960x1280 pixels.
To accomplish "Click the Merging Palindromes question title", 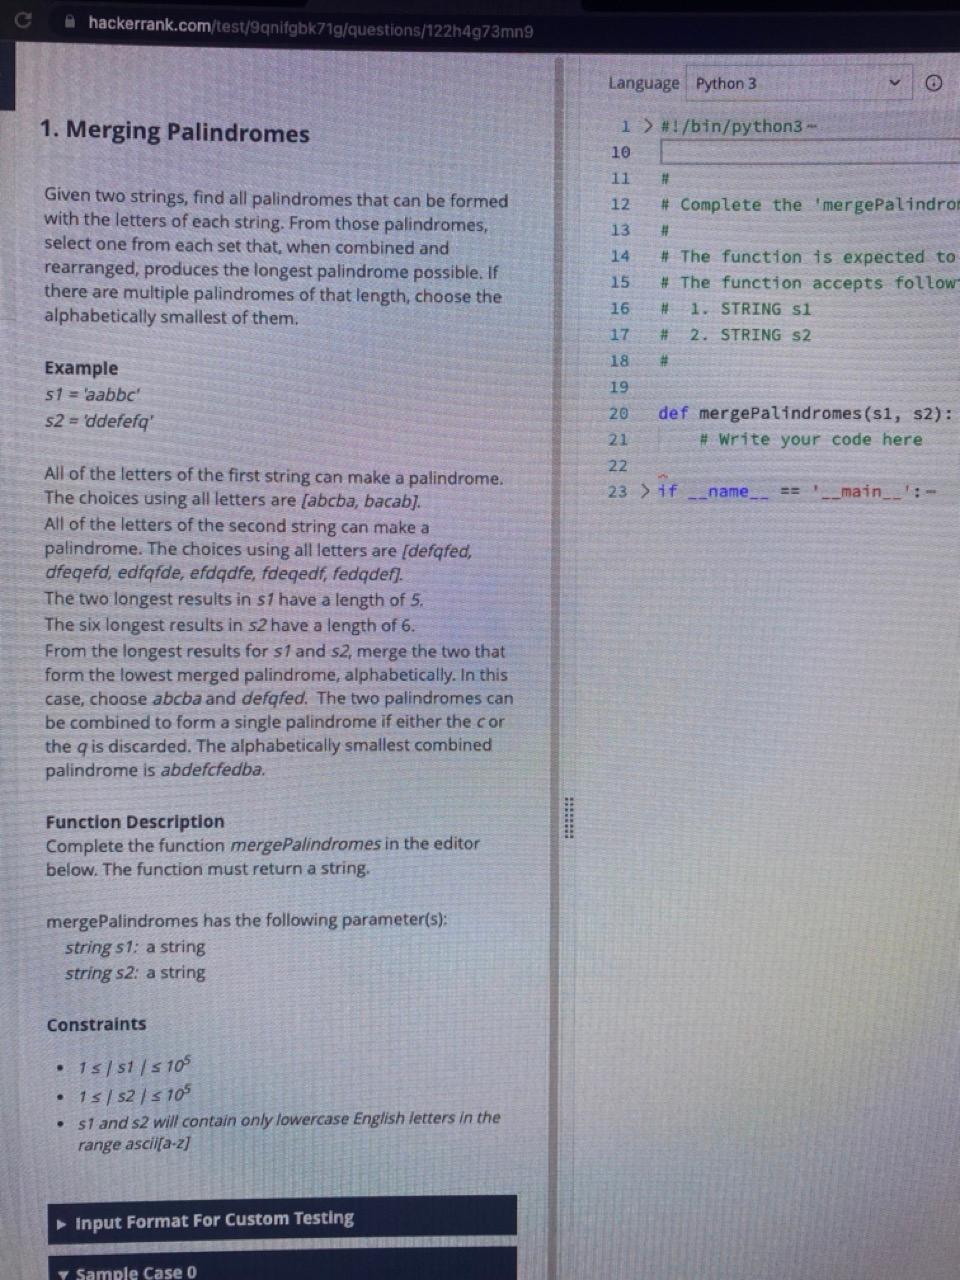I will point(174,131).
